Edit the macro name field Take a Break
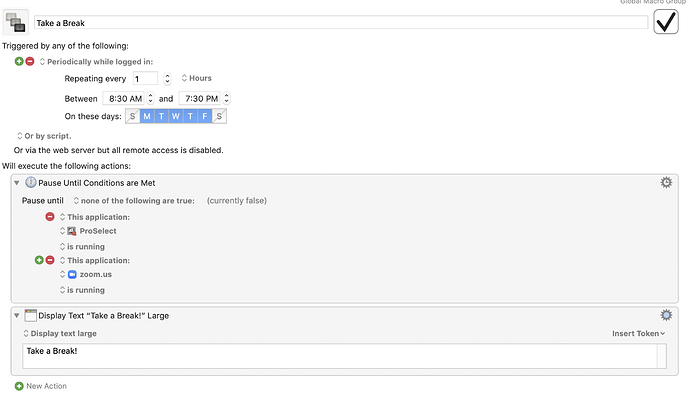Screen dimensions: 690x399 click(x=341, y=23)
